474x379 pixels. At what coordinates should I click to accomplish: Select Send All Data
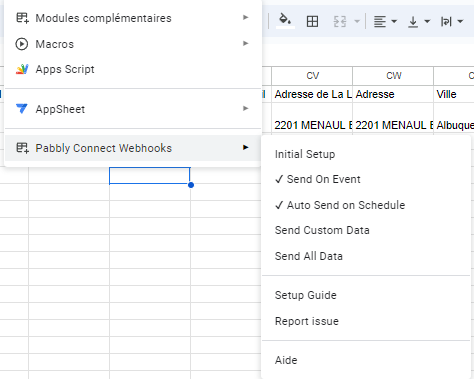coord(366,256)
